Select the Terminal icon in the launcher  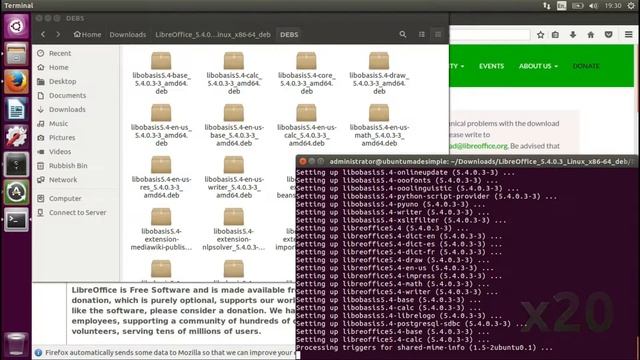click(x=16, y=220)
